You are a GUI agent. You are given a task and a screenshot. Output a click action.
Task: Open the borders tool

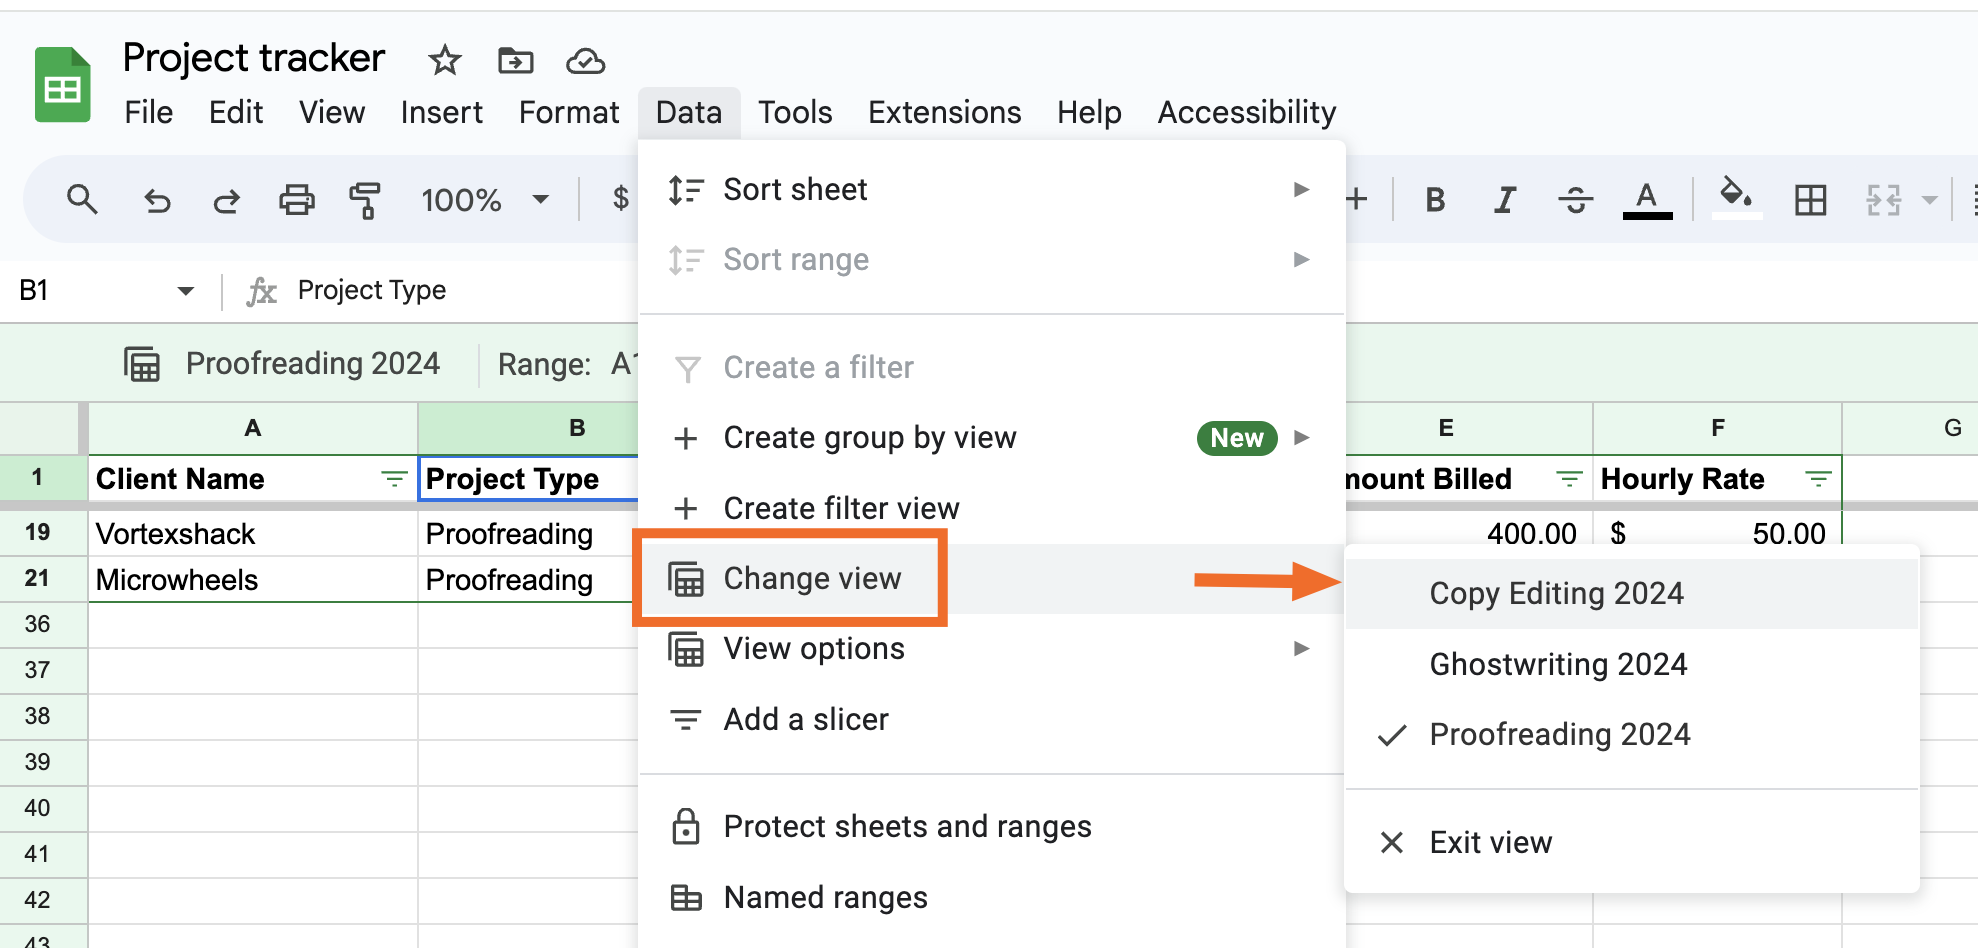[x=1810, y=201]
